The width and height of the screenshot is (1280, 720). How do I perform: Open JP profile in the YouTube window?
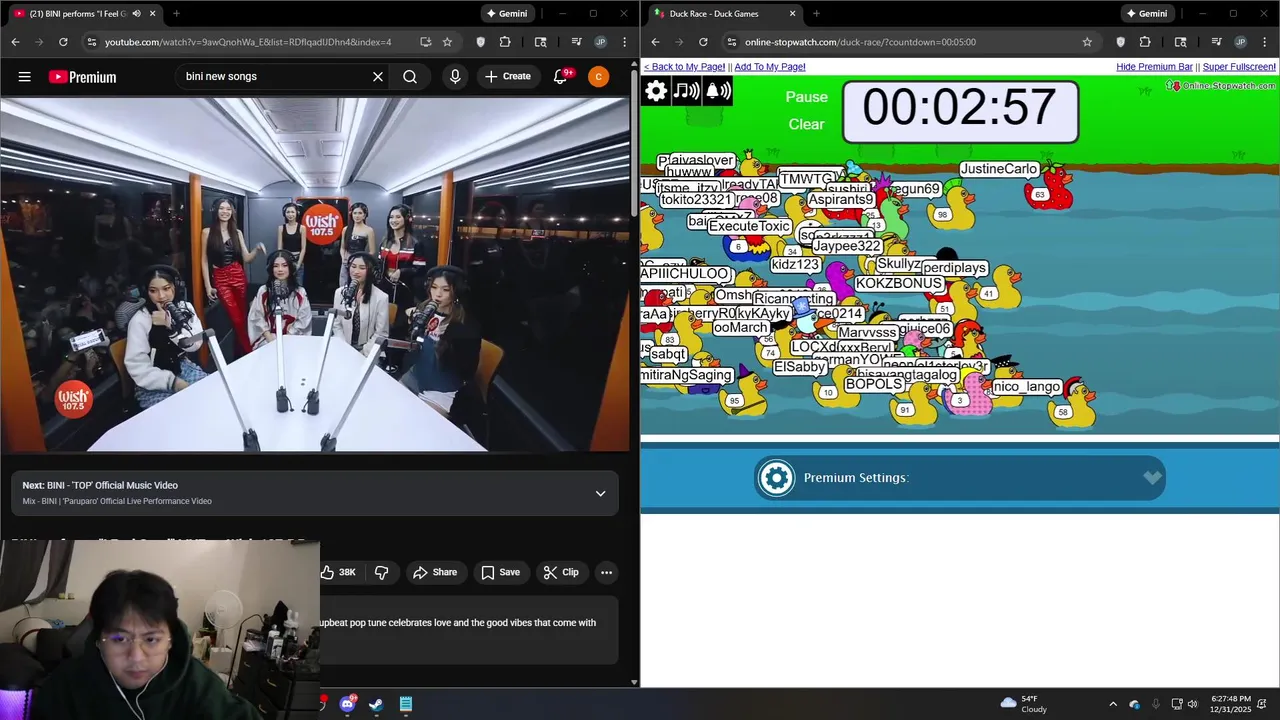click(600, 42)
